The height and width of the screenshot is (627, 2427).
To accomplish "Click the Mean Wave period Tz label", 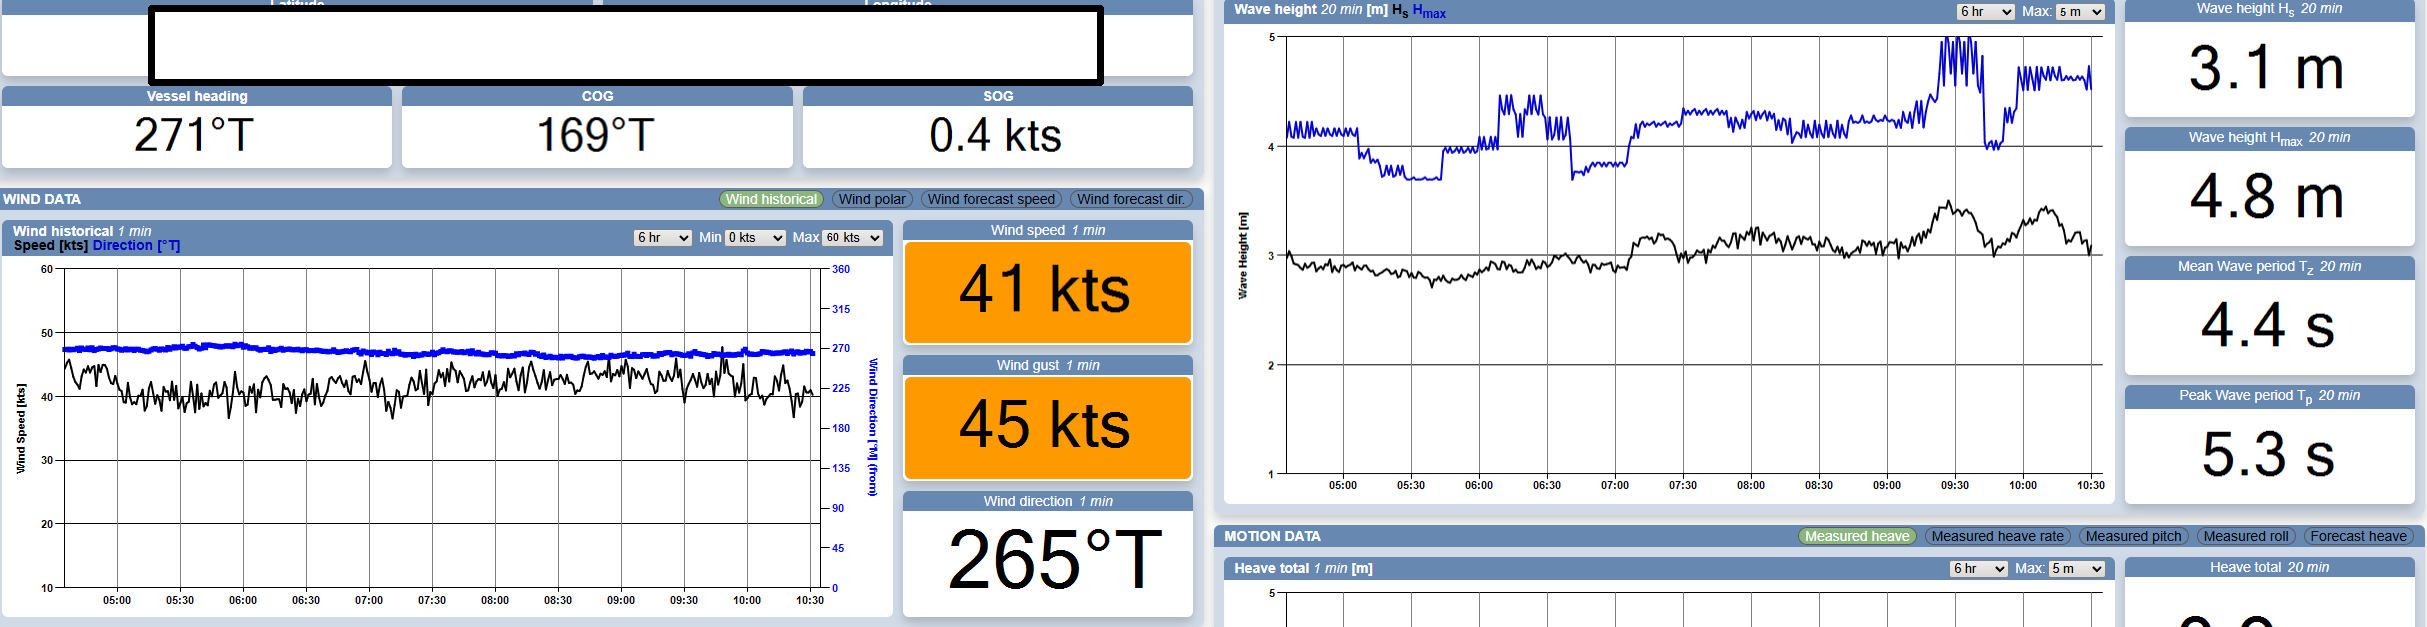I will tap(2269, 267).
